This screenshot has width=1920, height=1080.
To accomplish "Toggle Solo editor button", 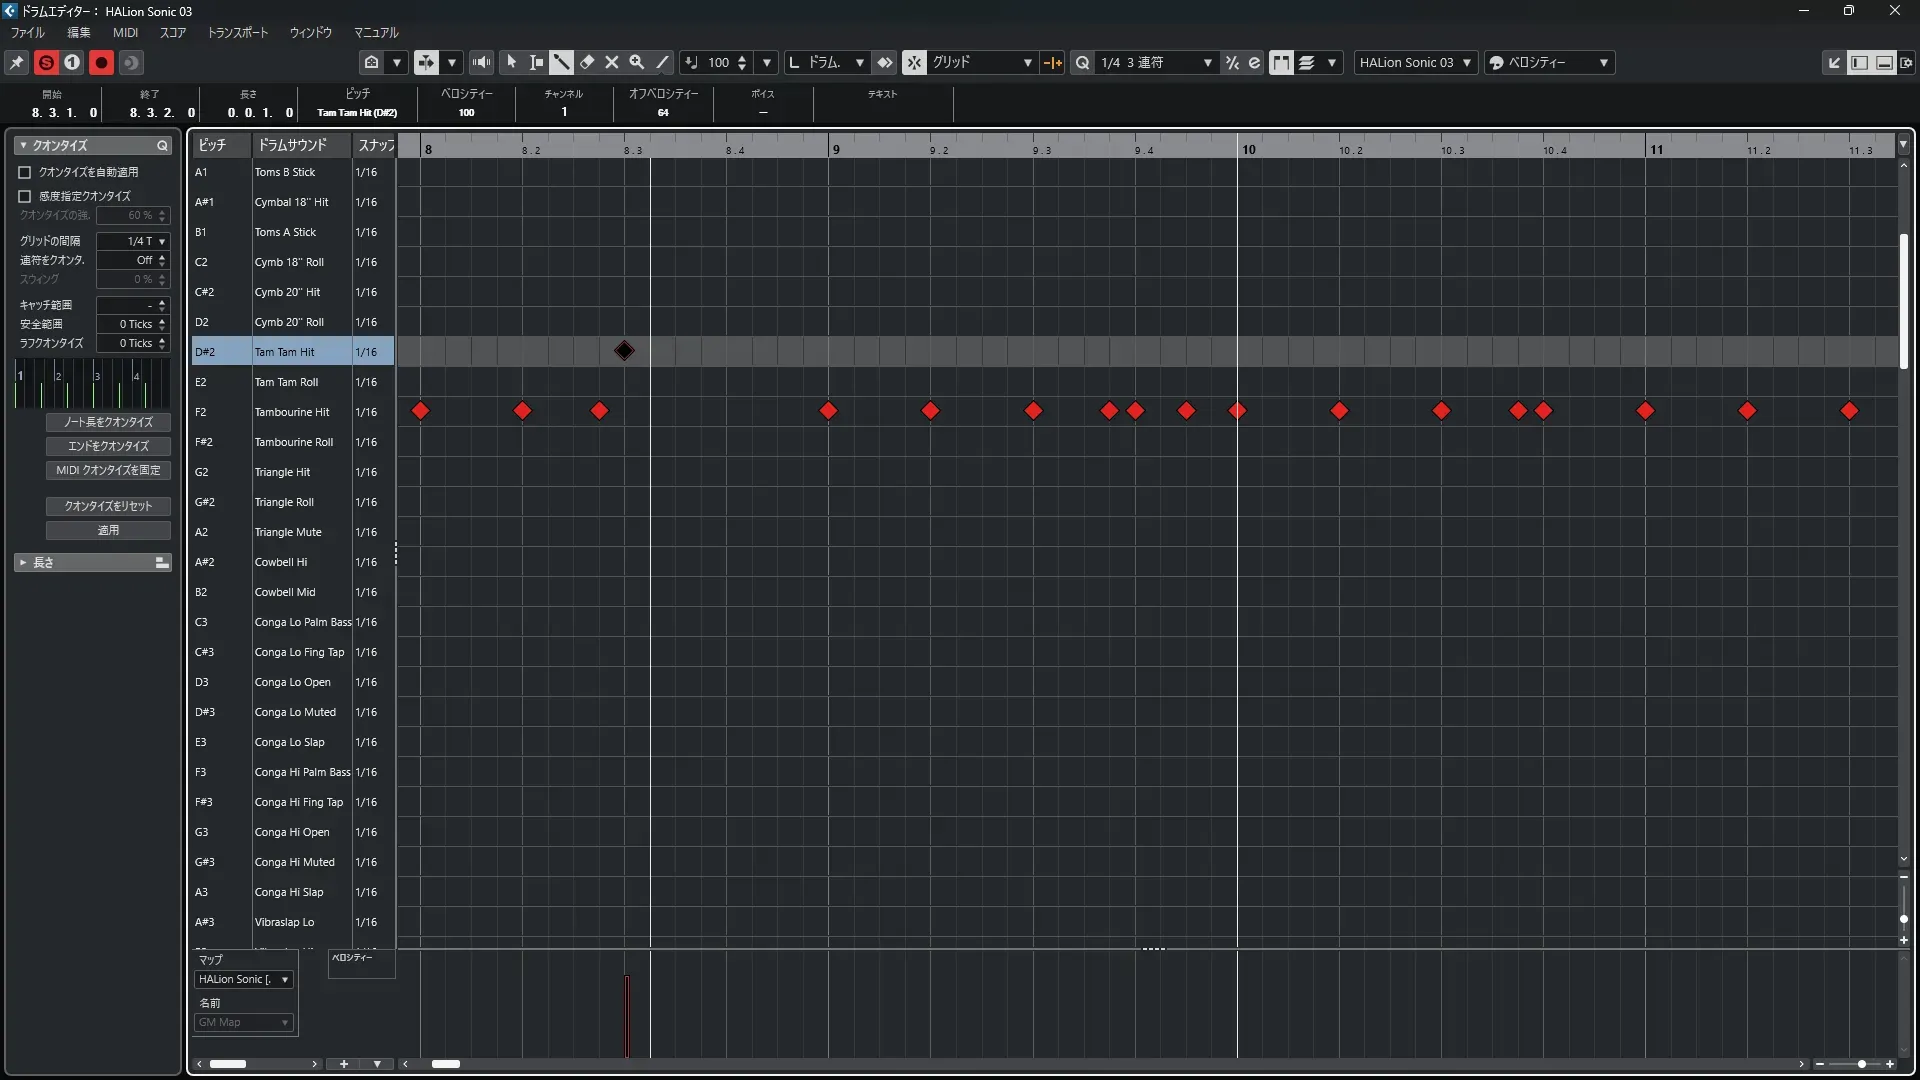I will [46, 62].
